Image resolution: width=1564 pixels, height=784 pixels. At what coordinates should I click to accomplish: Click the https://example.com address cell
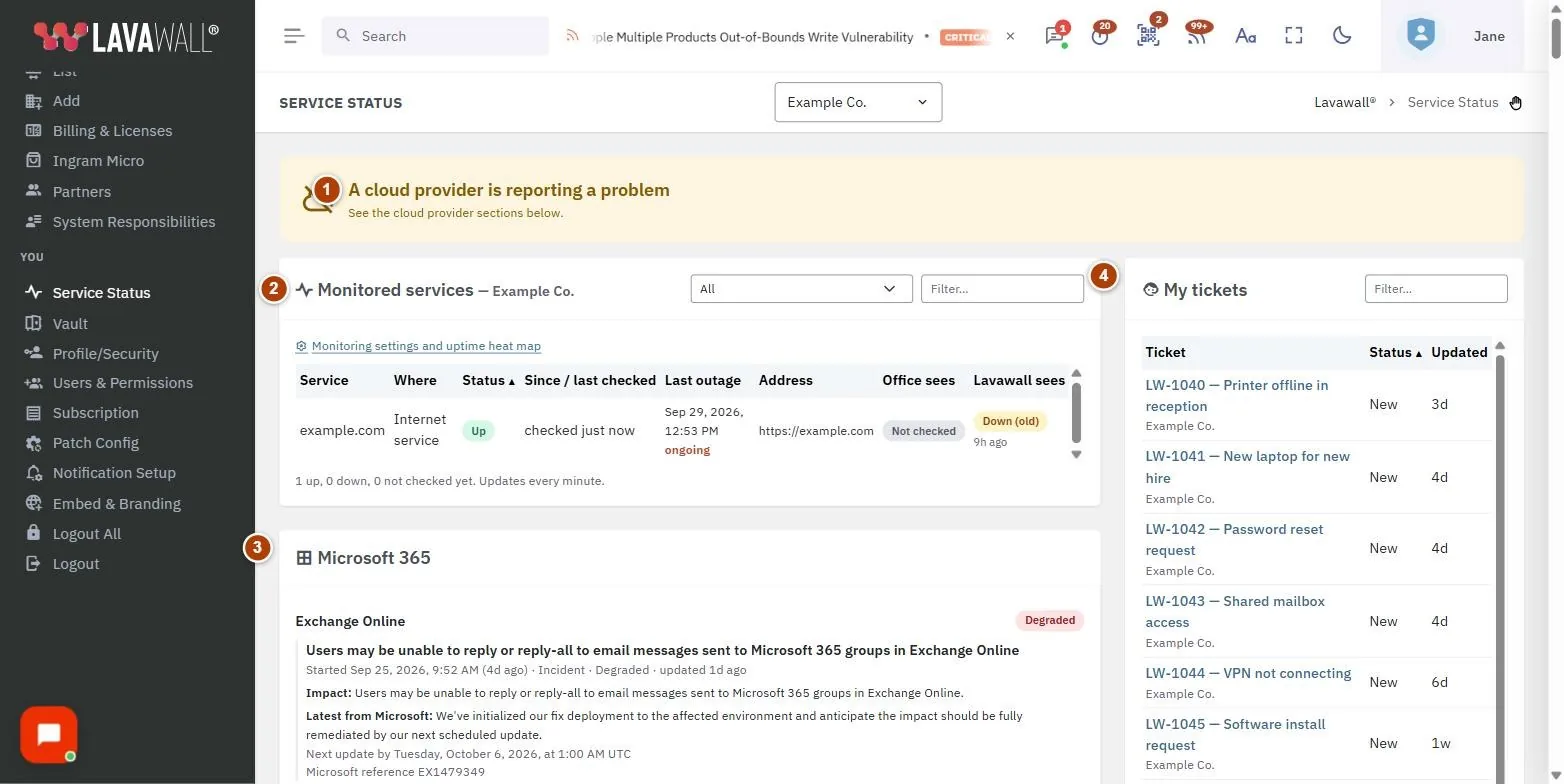(x=816, y=431)
